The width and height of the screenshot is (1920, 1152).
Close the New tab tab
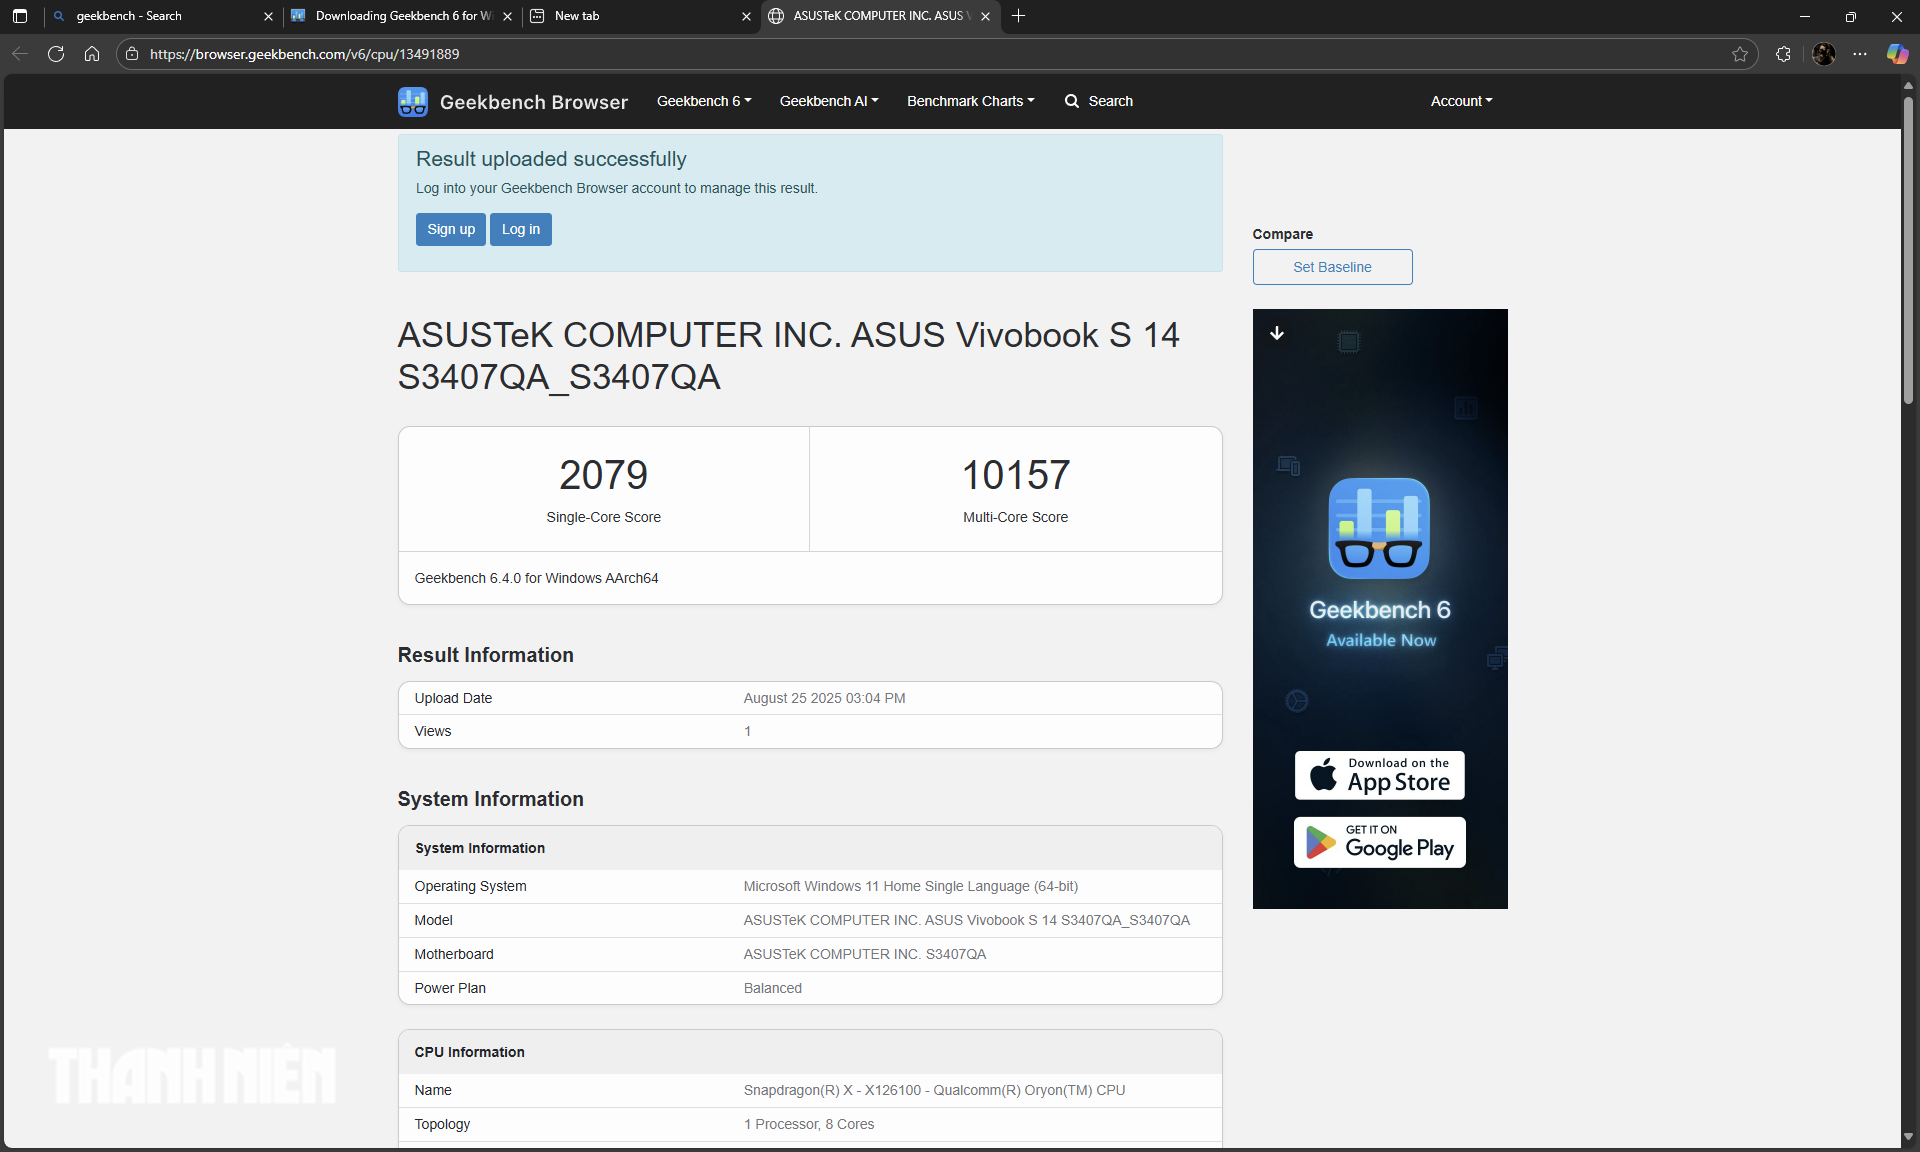tap(746, 16)
